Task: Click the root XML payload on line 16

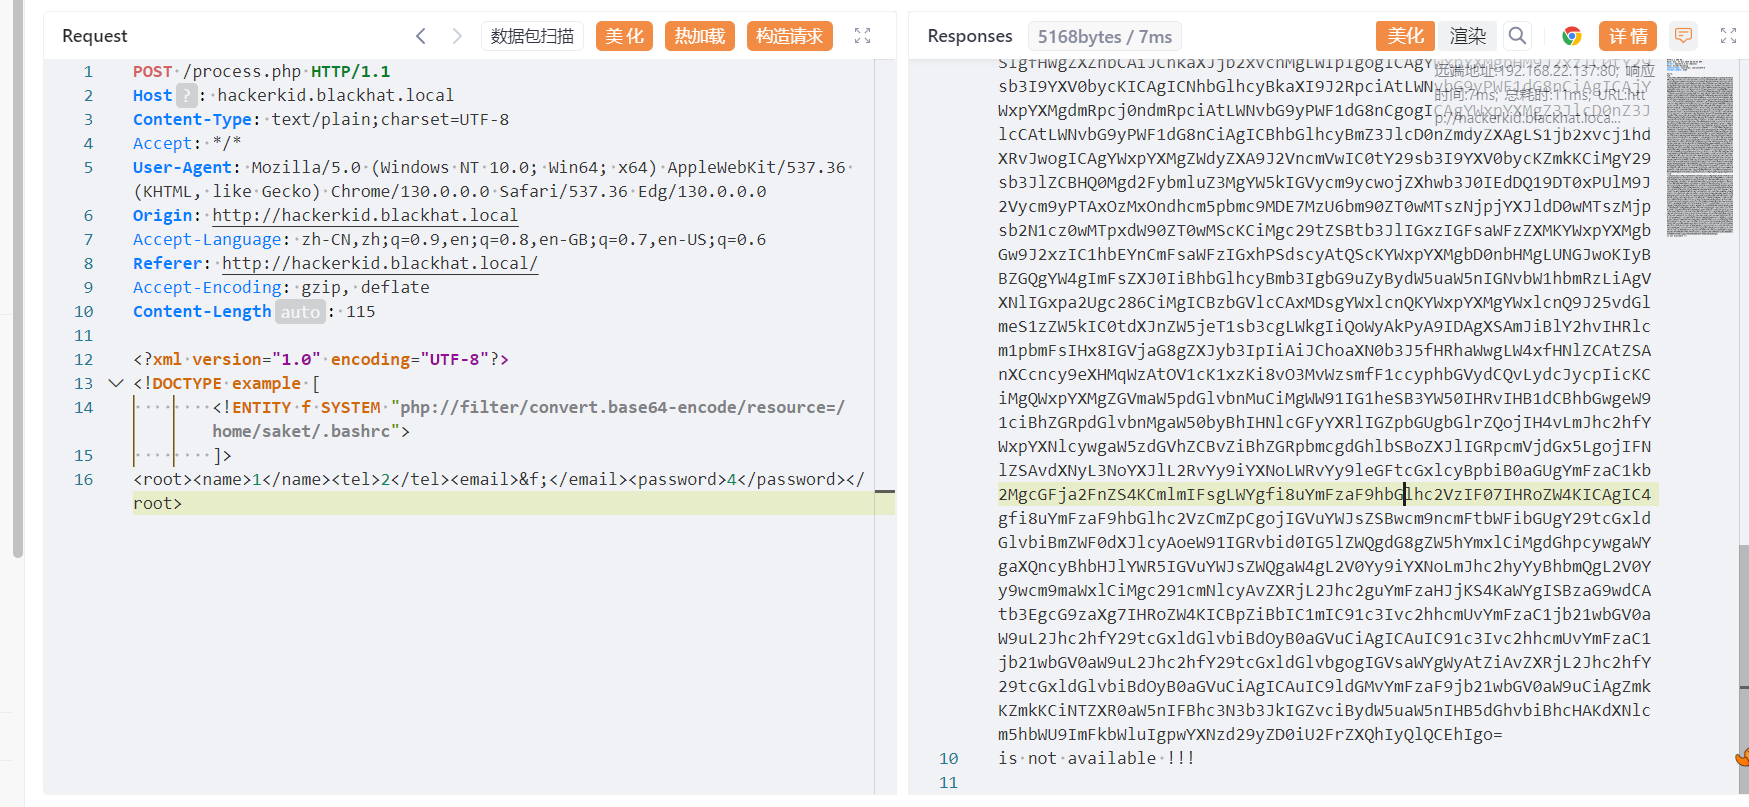Action: (499, 491)
